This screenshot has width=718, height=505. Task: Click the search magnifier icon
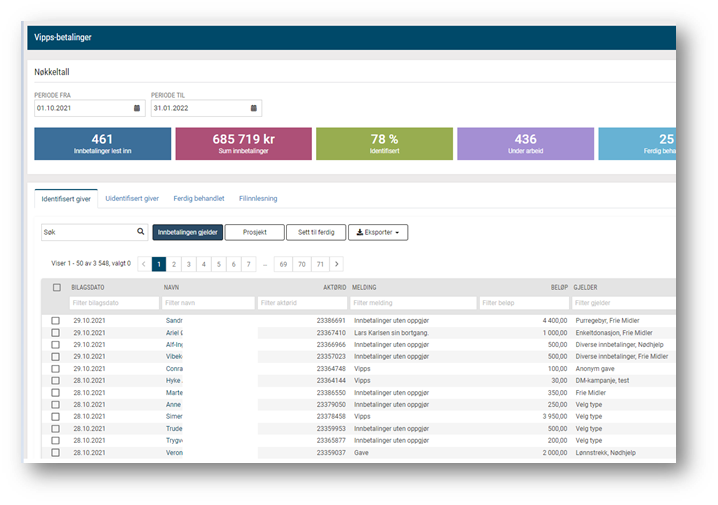point(141,232)
